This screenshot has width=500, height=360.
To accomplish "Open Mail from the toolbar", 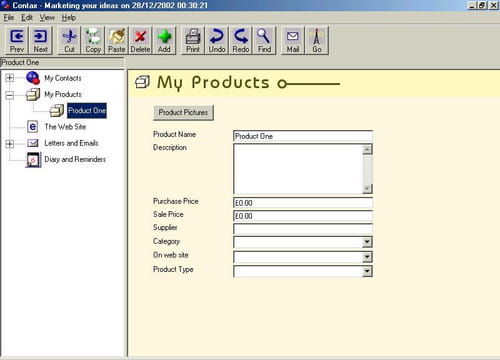I will click(x=293, y=40).
